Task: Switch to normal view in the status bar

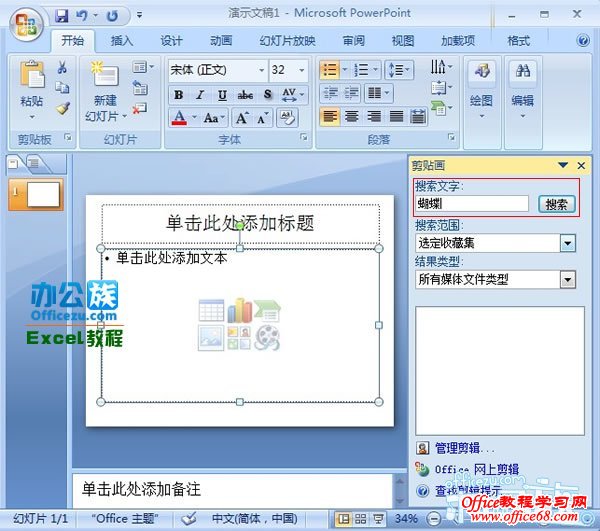Action: pyautogui.click(x=343, y=519)
